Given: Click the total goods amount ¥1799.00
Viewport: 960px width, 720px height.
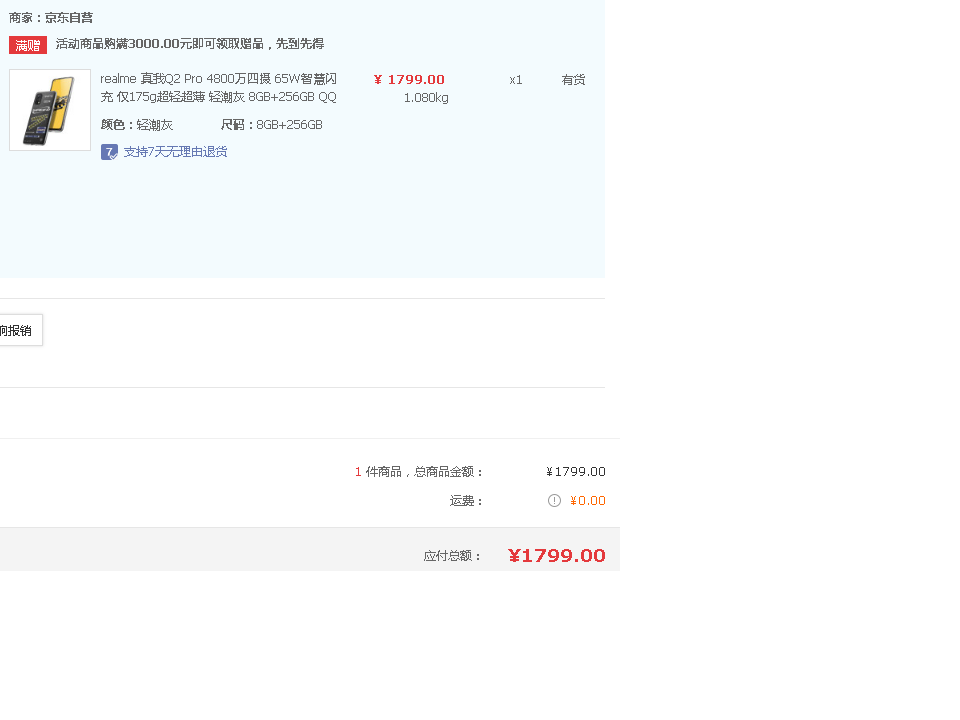Looking at the screenshot, I should [x=576, y=472].
